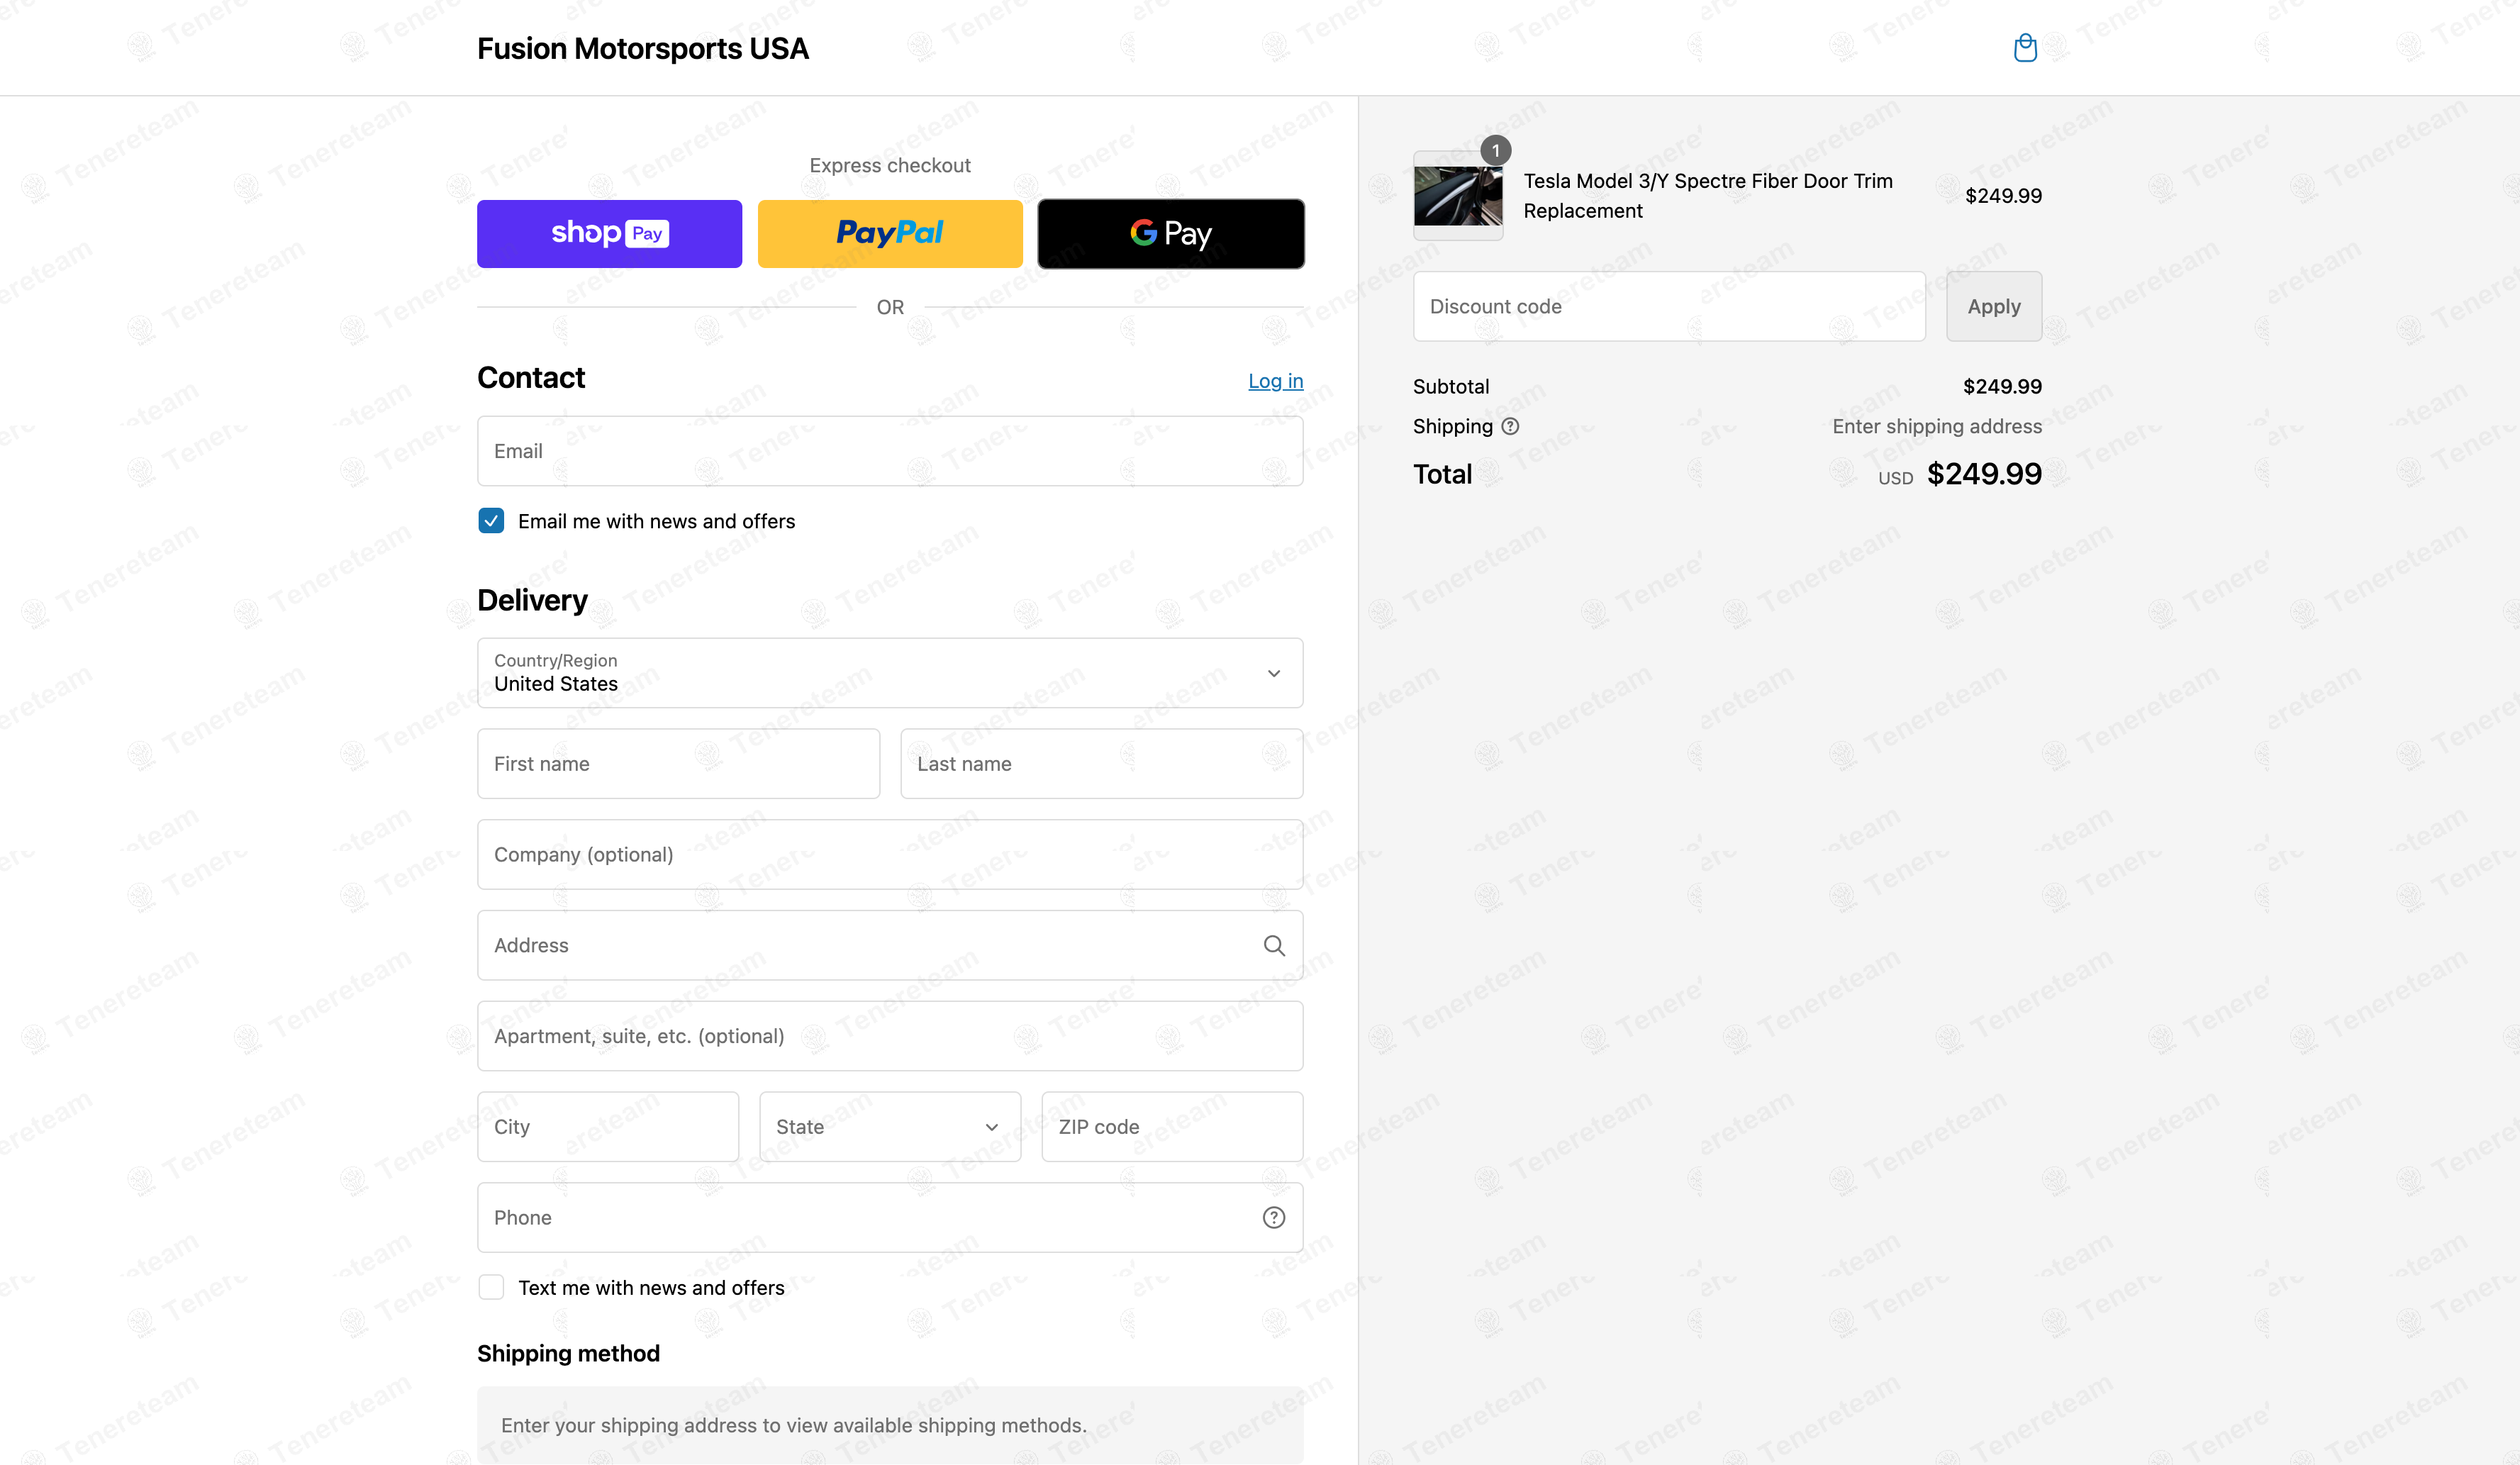
Task: Open the phone field help icon
Action: click(1274, 1217)
